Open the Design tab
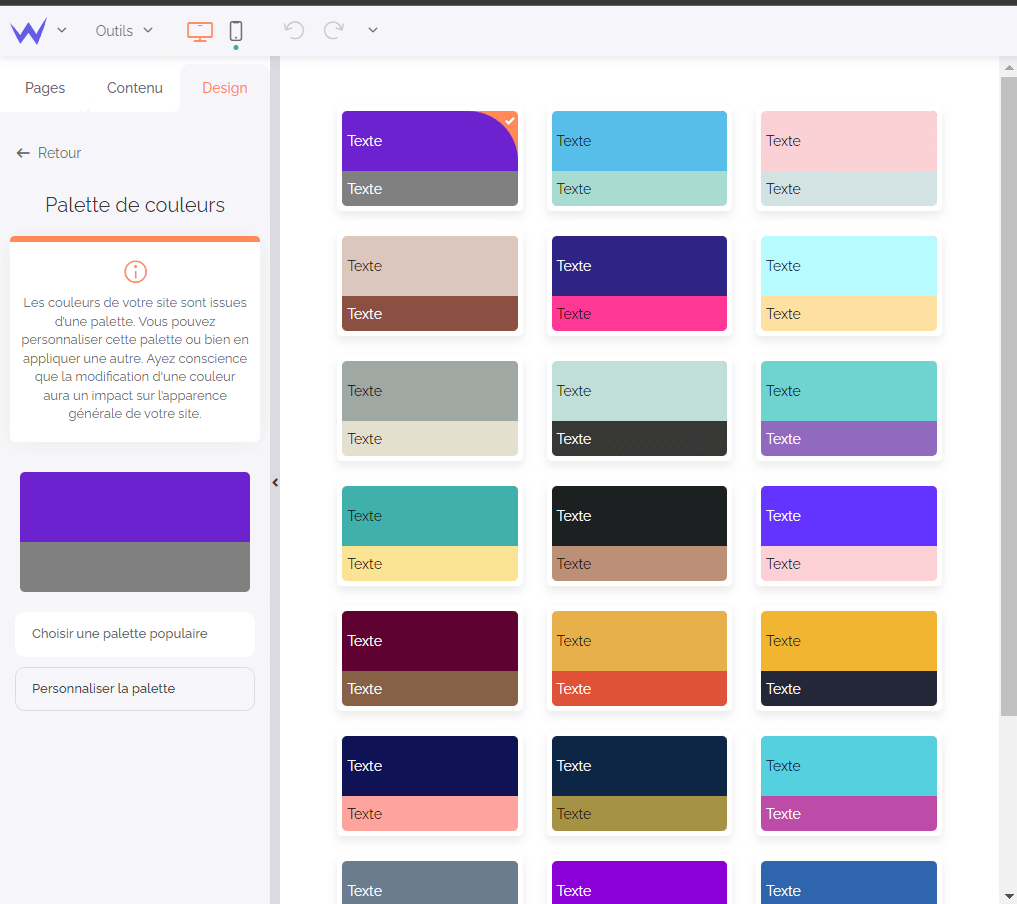 coord(223,88)
